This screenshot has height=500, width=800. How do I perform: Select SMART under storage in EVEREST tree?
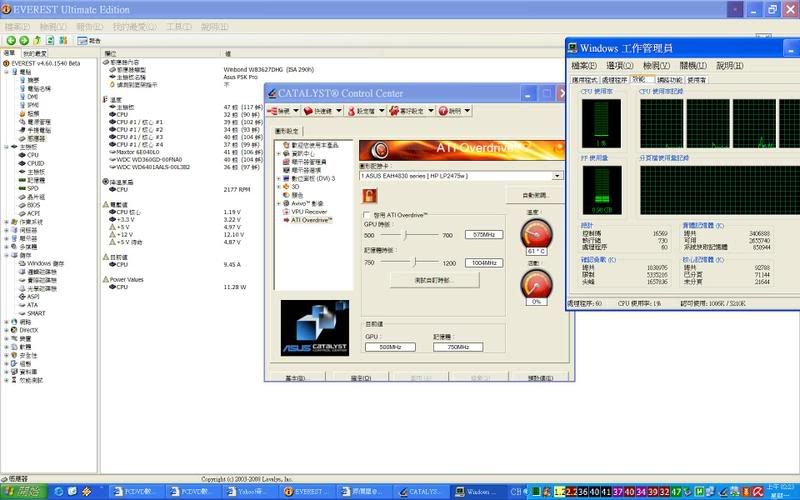[36, 313]
